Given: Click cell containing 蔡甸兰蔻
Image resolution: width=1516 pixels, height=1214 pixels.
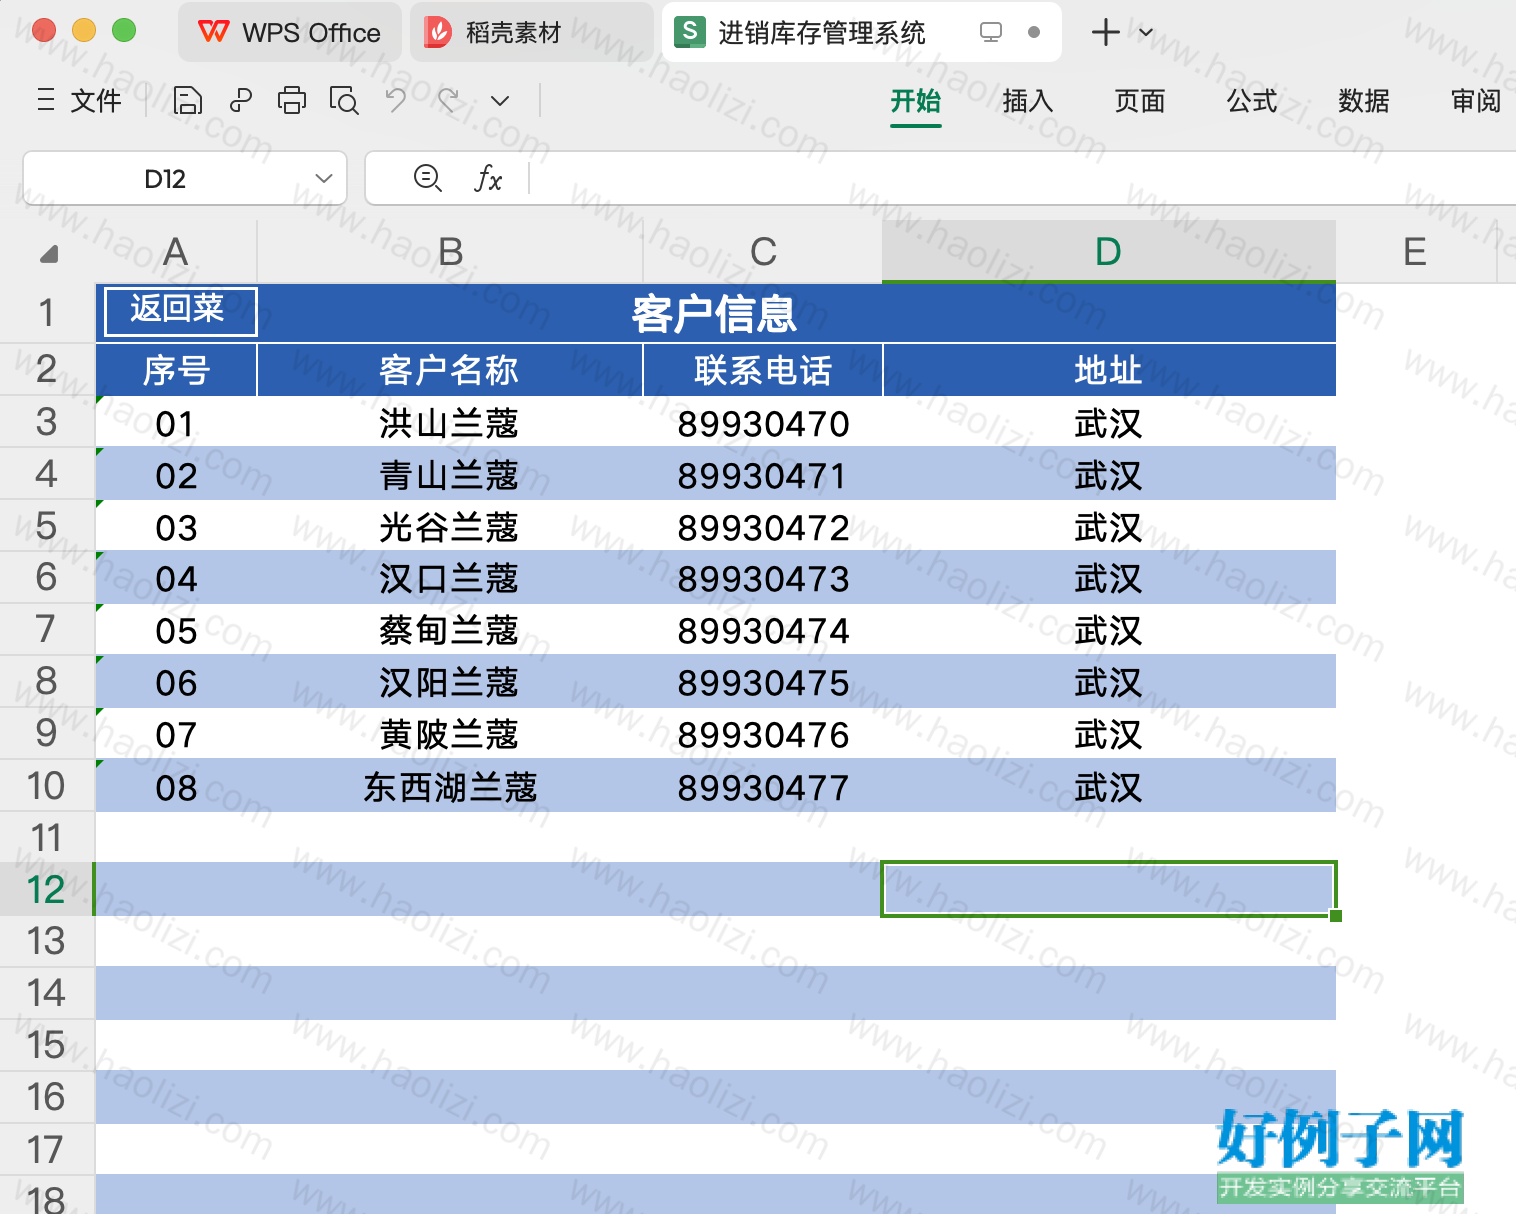Looking at the screenshot, I should [x=450, y=631].
